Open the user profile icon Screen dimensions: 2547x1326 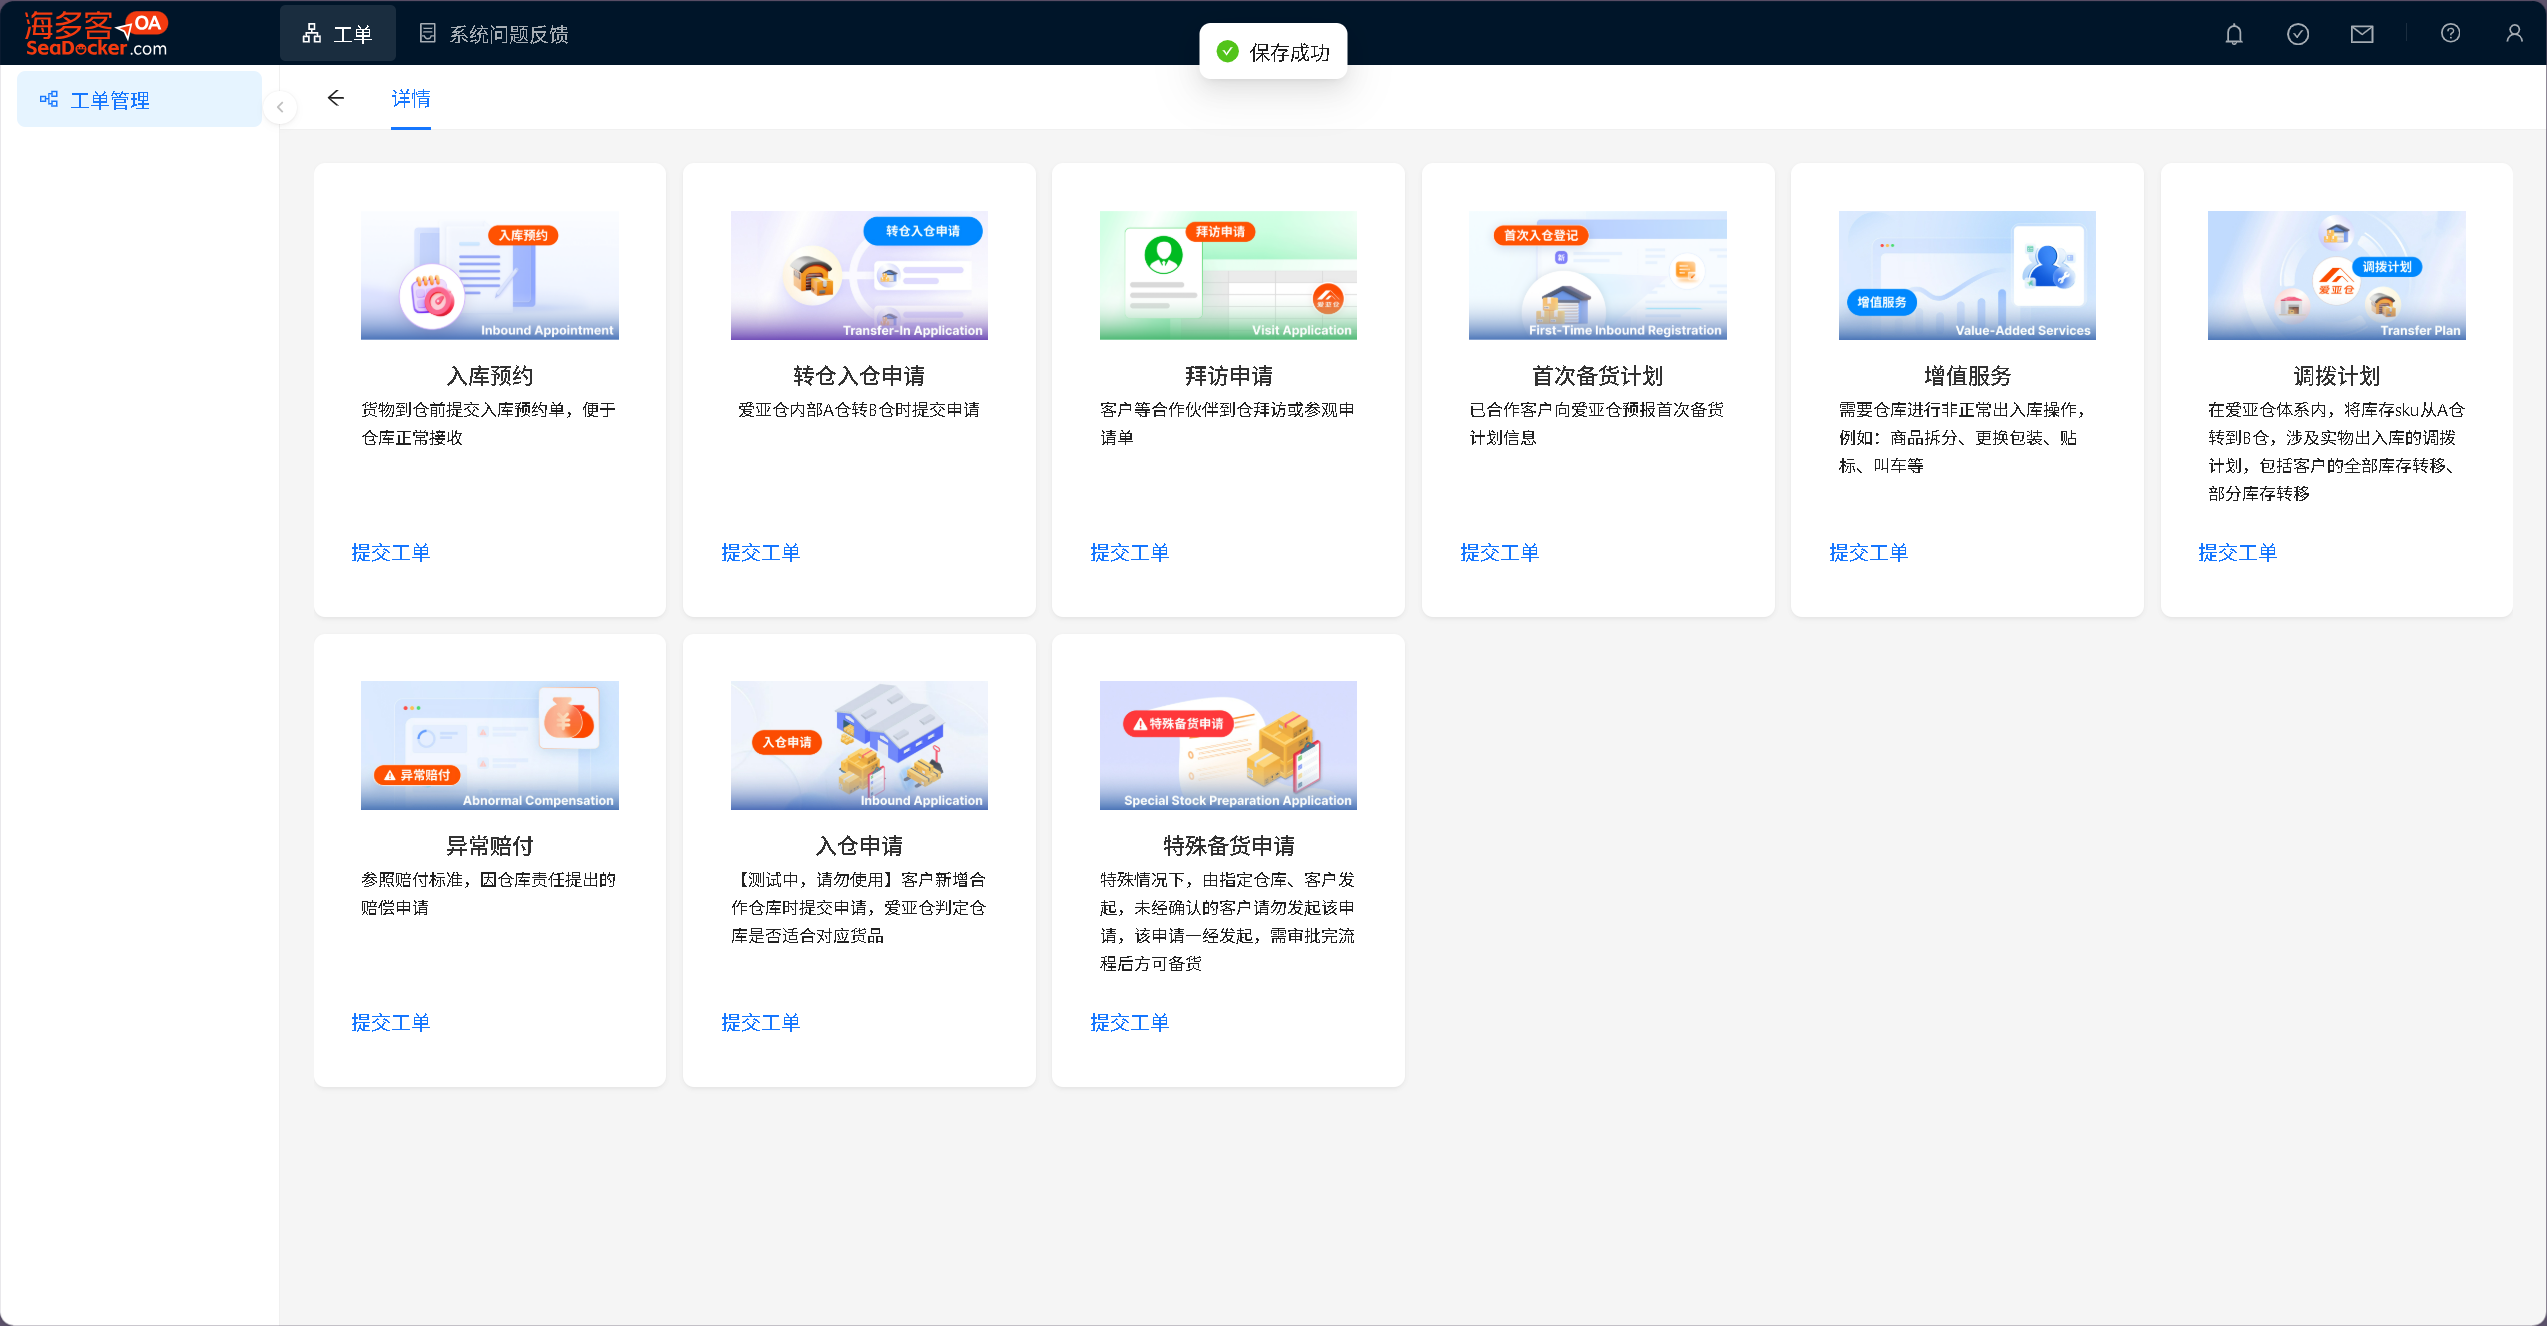click(x=2513, y=34)
